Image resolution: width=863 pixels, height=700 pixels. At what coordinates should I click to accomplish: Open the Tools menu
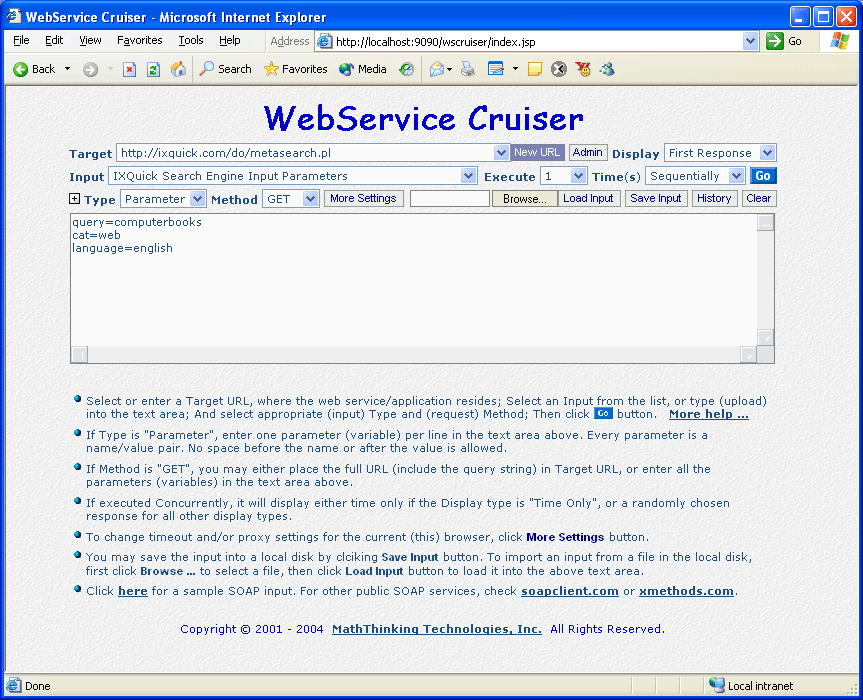click(190, 40)
